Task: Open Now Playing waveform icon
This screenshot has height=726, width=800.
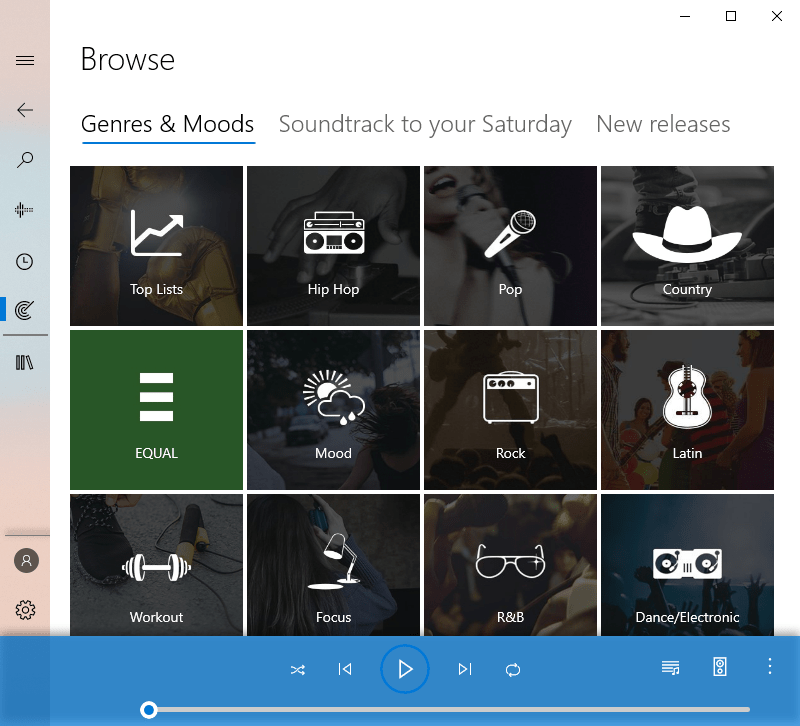Action: 25,210
